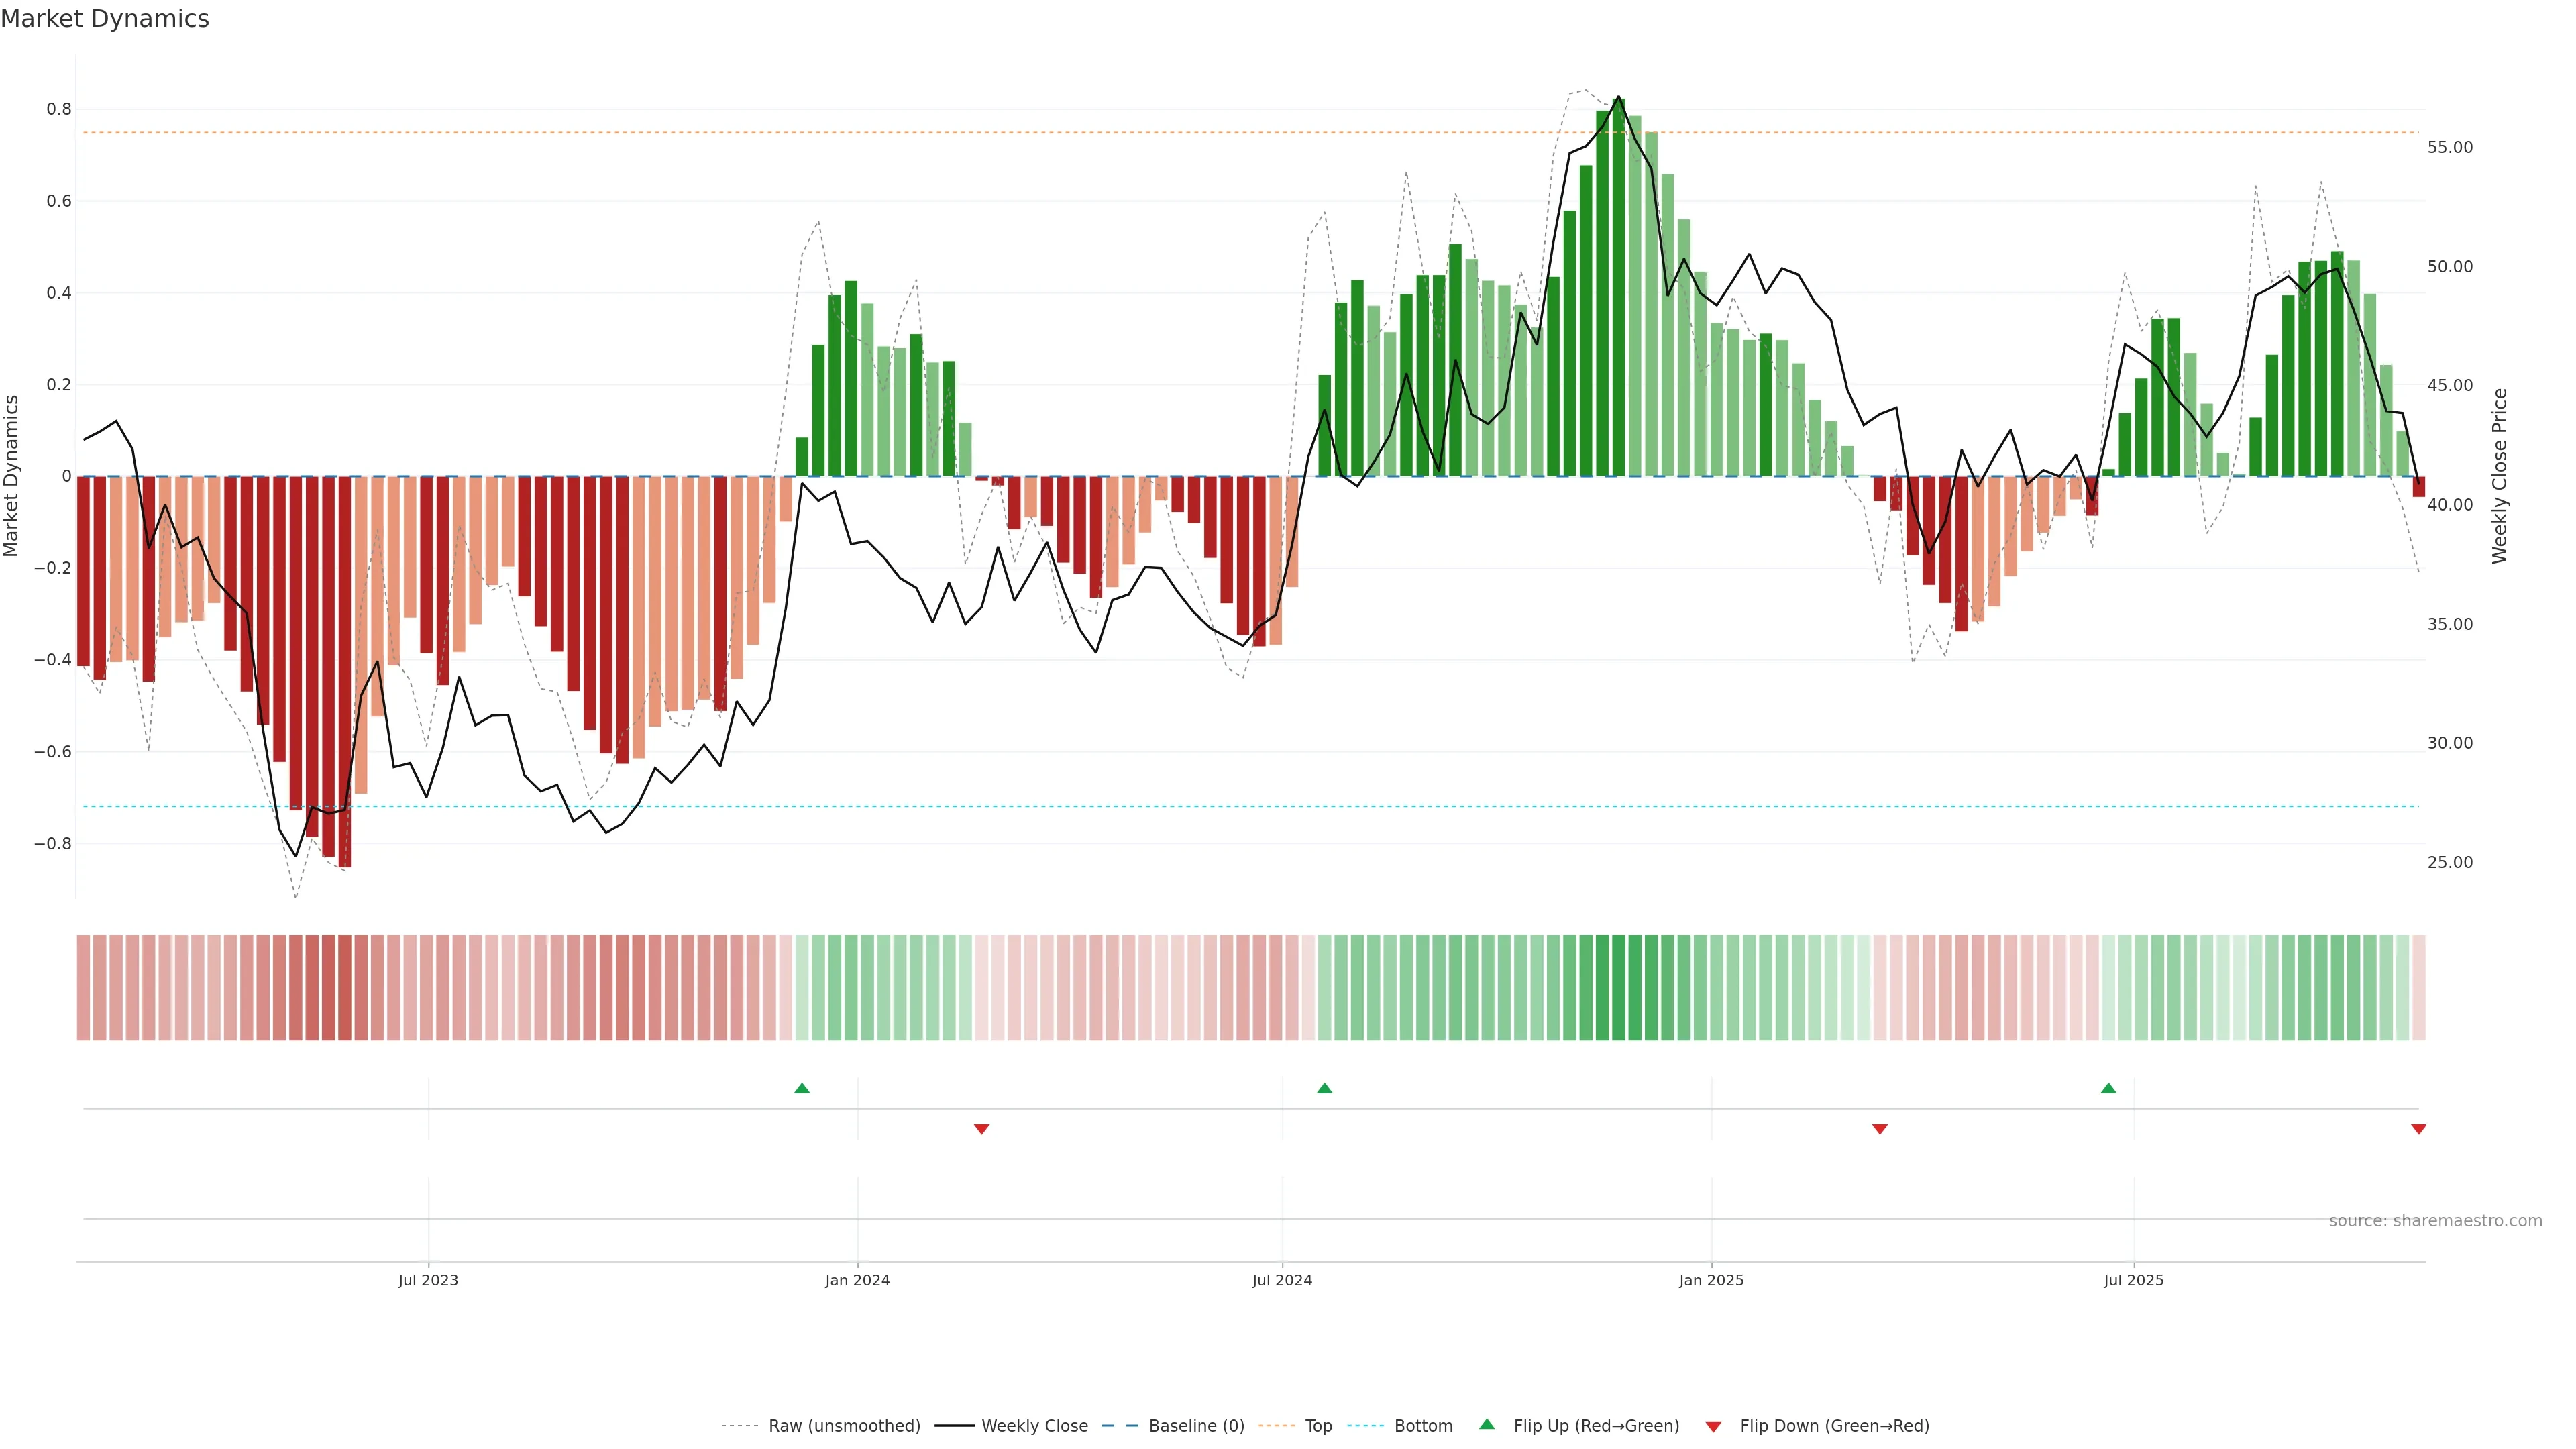The height and width of the screenshot is (1449, 2576).
Task: Click the Flip Up legend triangle icon
Action: 1487,1424
